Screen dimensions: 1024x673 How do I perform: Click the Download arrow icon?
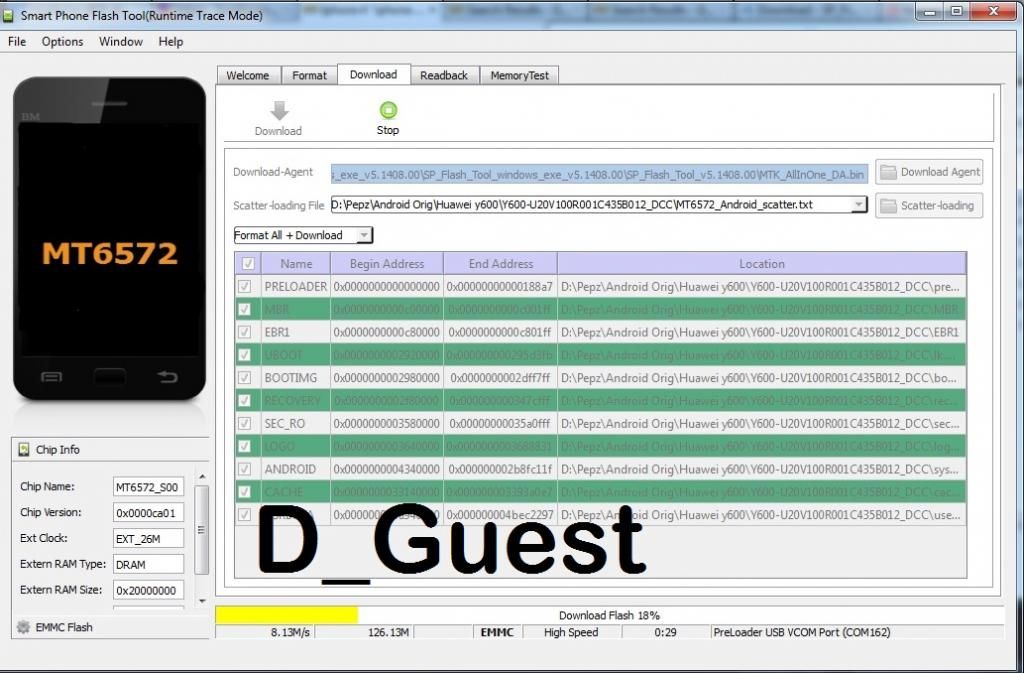click(x=279, y=111)
